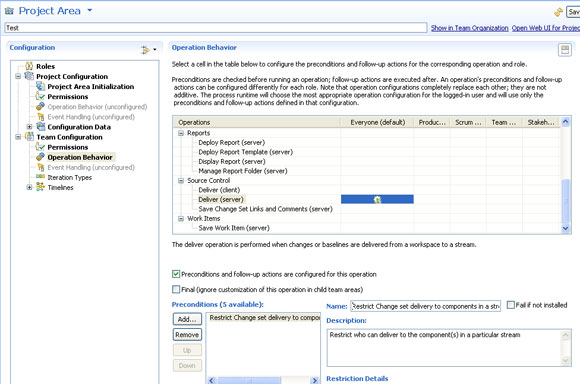Click Permissions icon under Project Configuration
580x384 pixels.
click(x=40, y=96)
